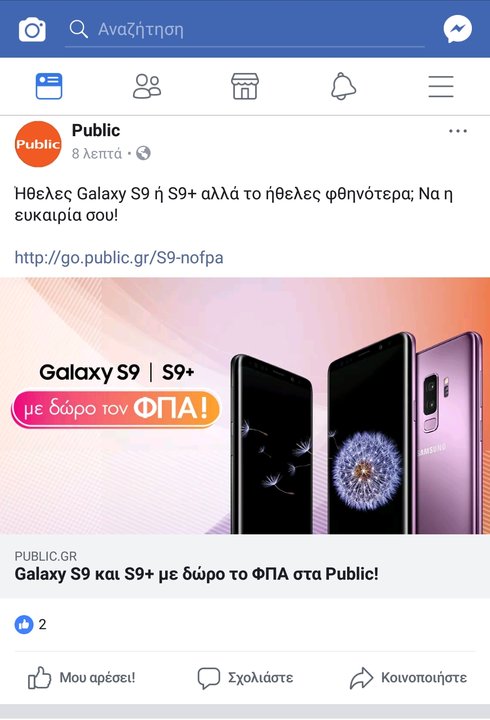
Task: Open post options three-dots menu
Action: point(458,131)
